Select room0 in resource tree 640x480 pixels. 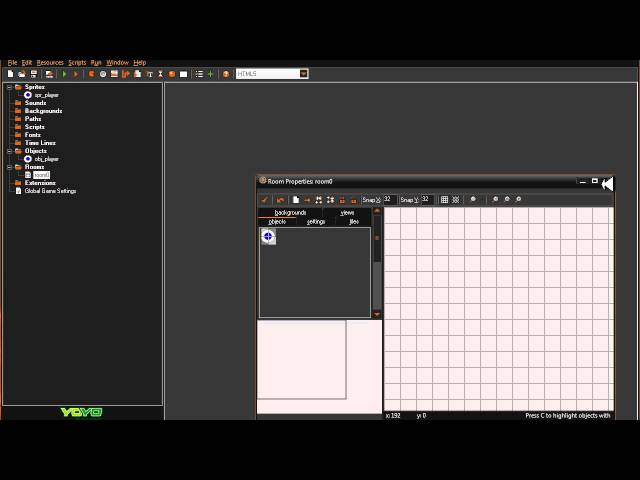coord(41,175)
